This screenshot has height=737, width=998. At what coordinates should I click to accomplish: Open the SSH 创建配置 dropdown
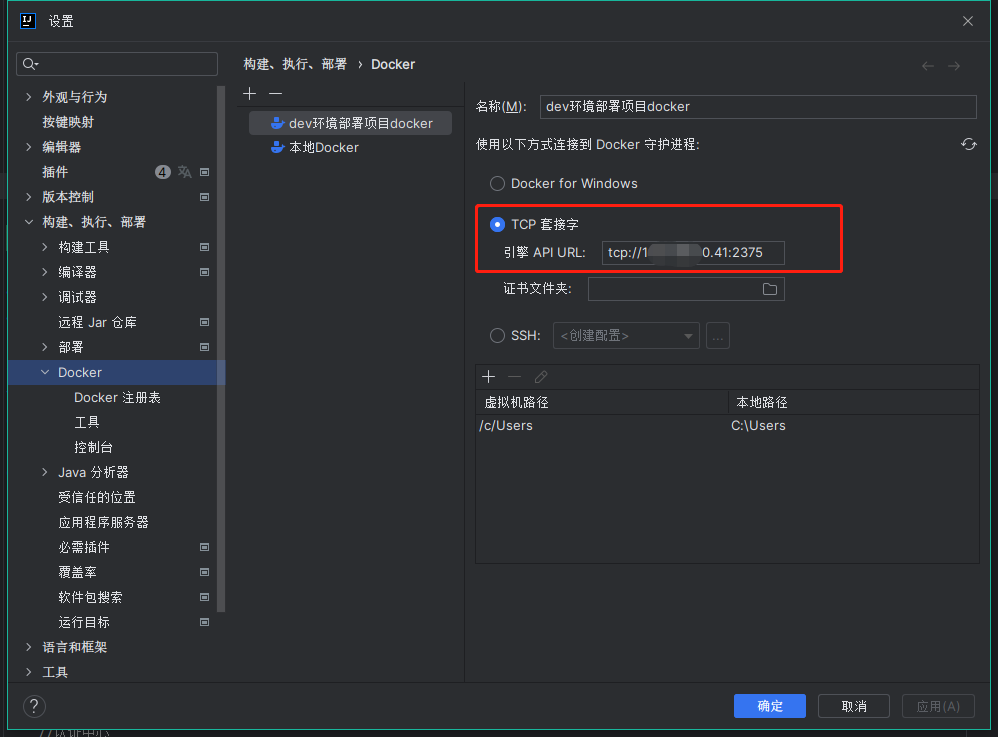626,335
